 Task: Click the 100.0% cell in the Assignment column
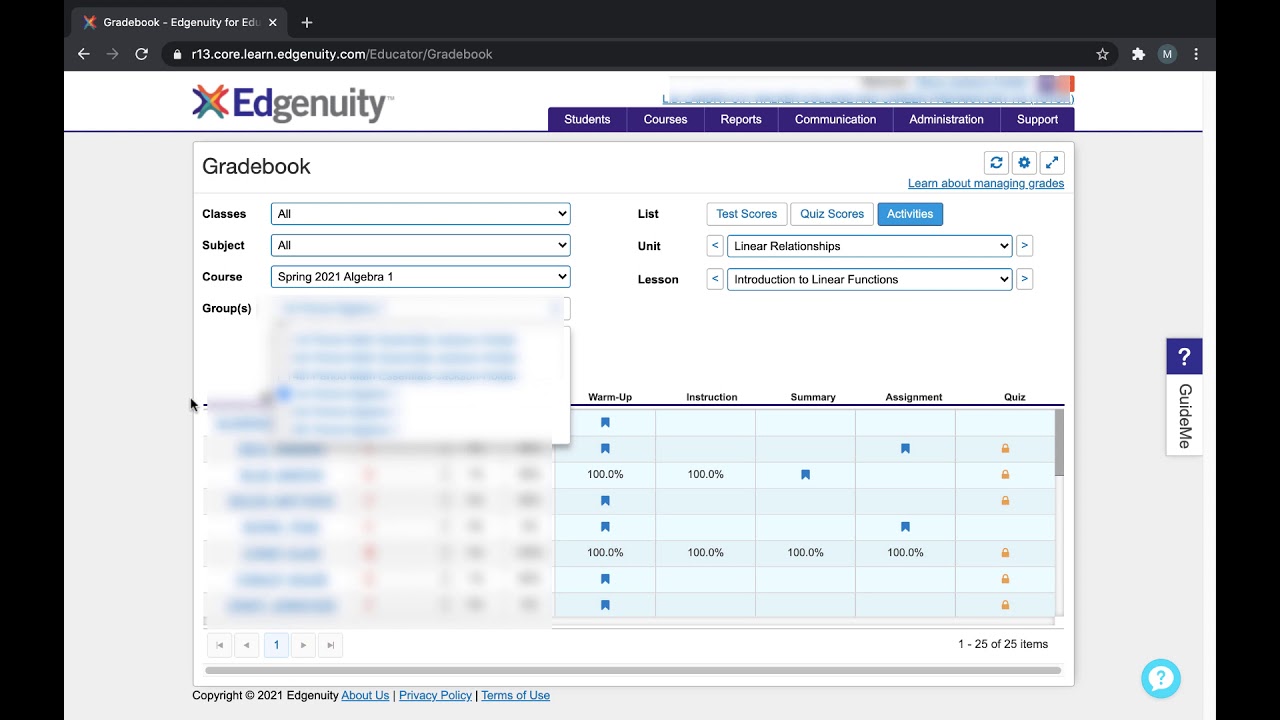[x=905, y=553]
